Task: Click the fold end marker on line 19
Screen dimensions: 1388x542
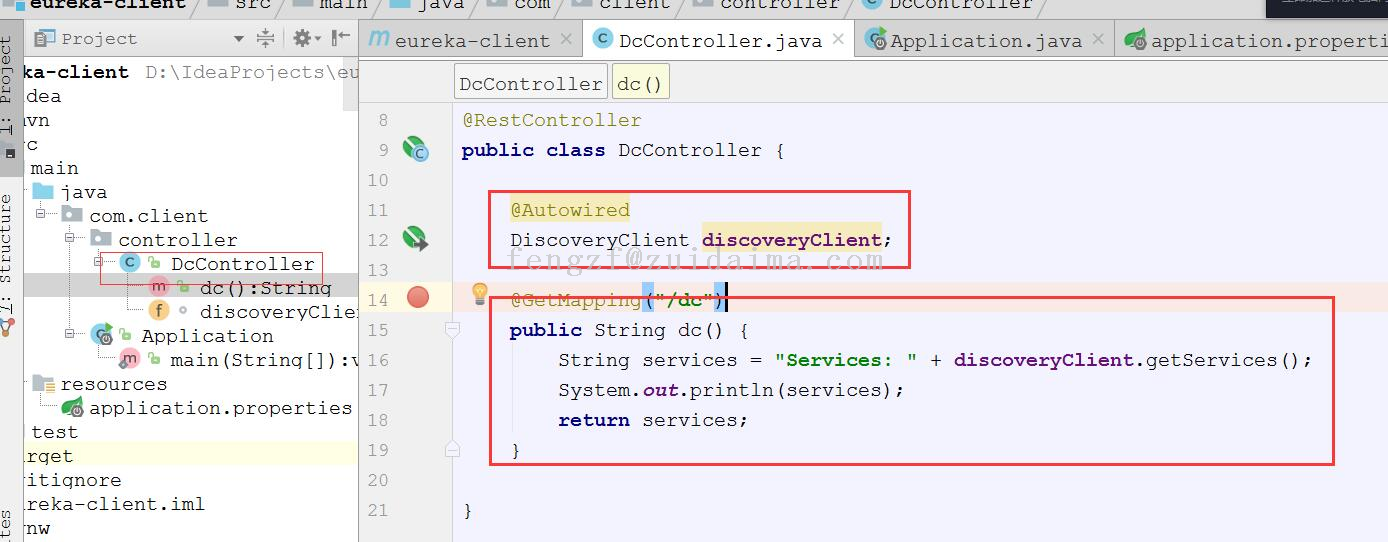Action: (x=452, y=450)
